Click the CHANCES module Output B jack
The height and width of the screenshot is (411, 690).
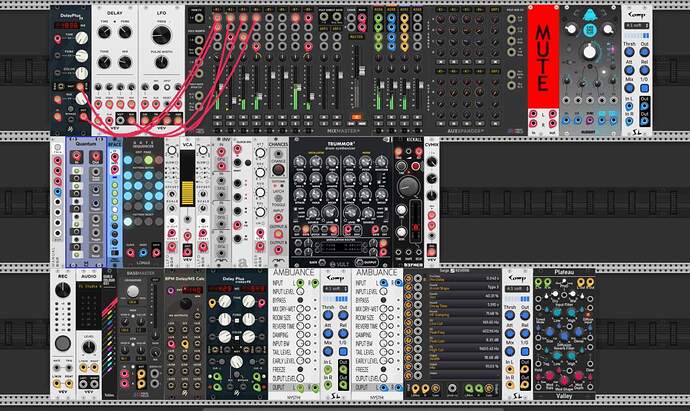coord(278,250)
